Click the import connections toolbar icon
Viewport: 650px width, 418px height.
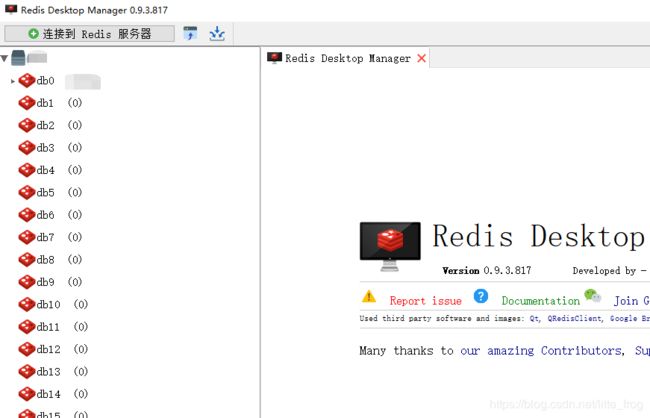point(191,34)
